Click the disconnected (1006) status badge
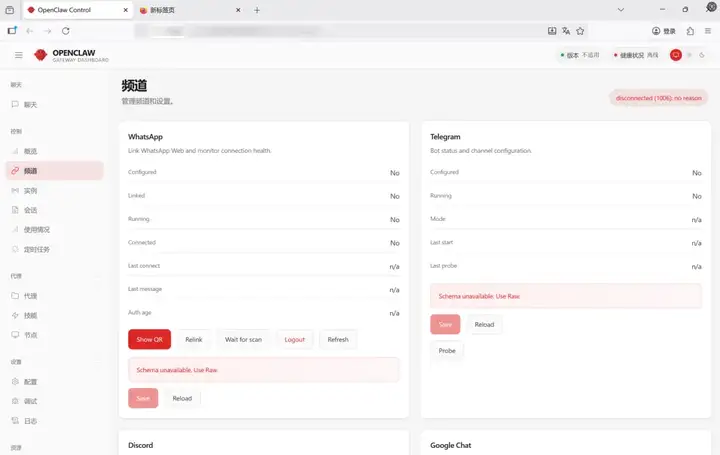This screenshot has height=455, width=720. pyautogui.click(x=658, y=98)
